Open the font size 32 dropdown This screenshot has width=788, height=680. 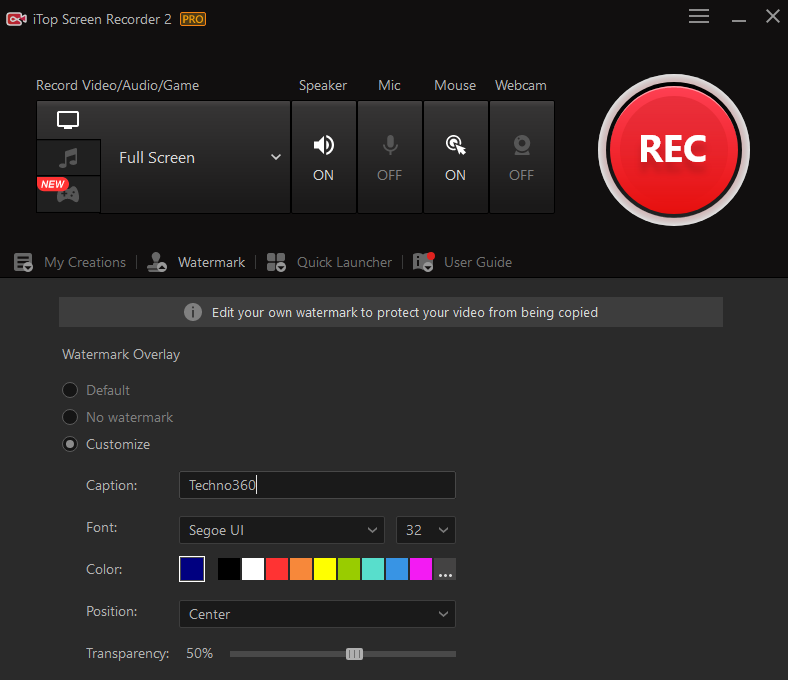(x=425, y=529)
